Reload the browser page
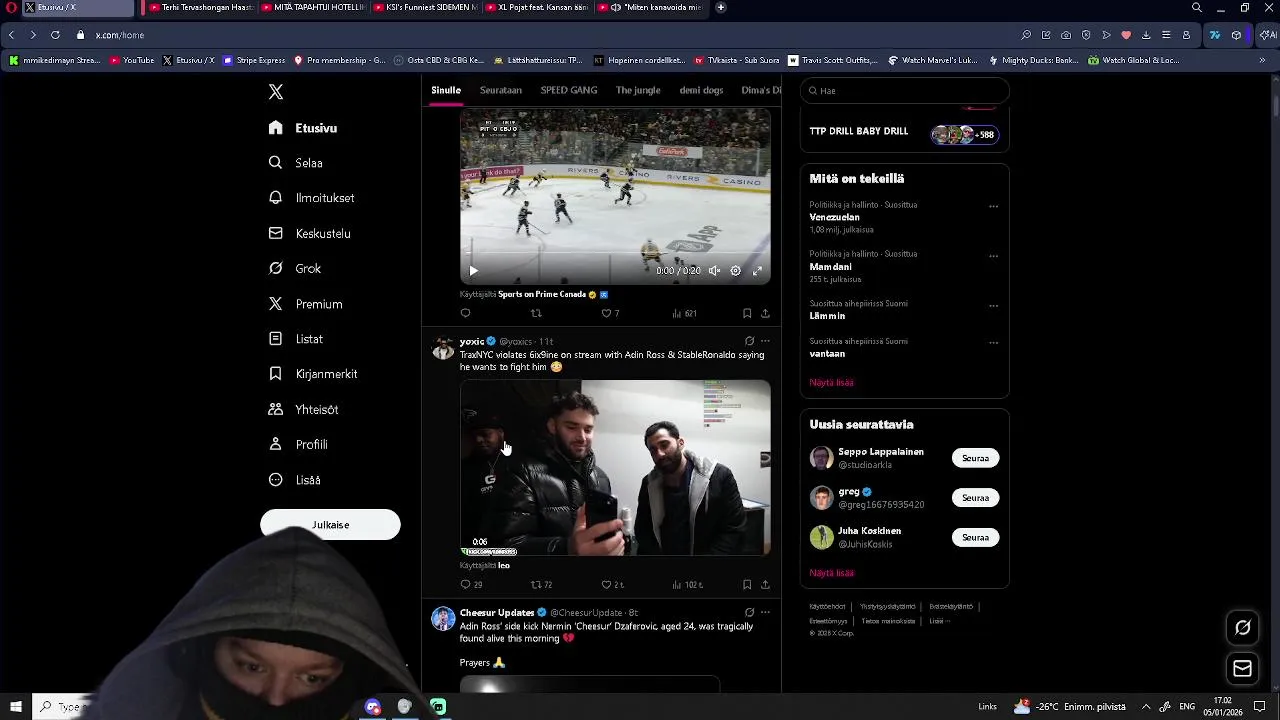1280x720 pixels. click(x=55, y=35)
